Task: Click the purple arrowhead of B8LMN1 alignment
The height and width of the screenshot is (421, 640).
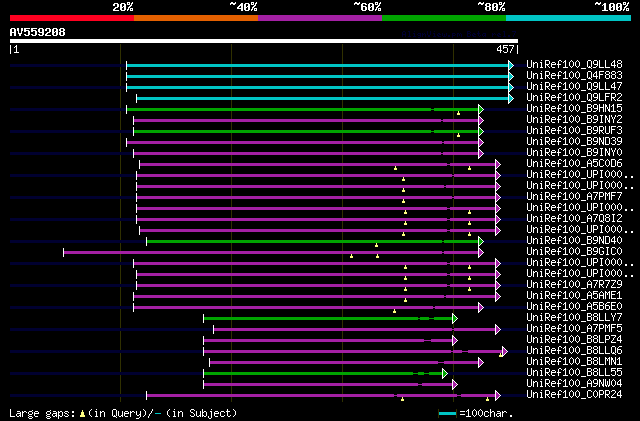Action: point(481,363)
